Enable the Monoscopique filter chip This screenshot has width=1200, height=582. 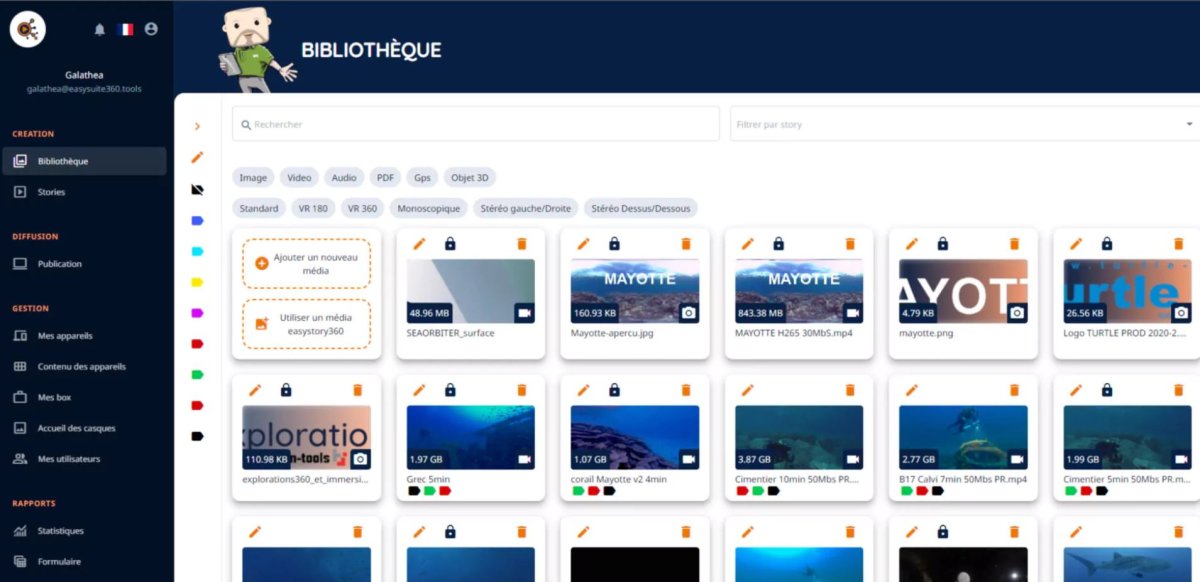tap(428, 208)
